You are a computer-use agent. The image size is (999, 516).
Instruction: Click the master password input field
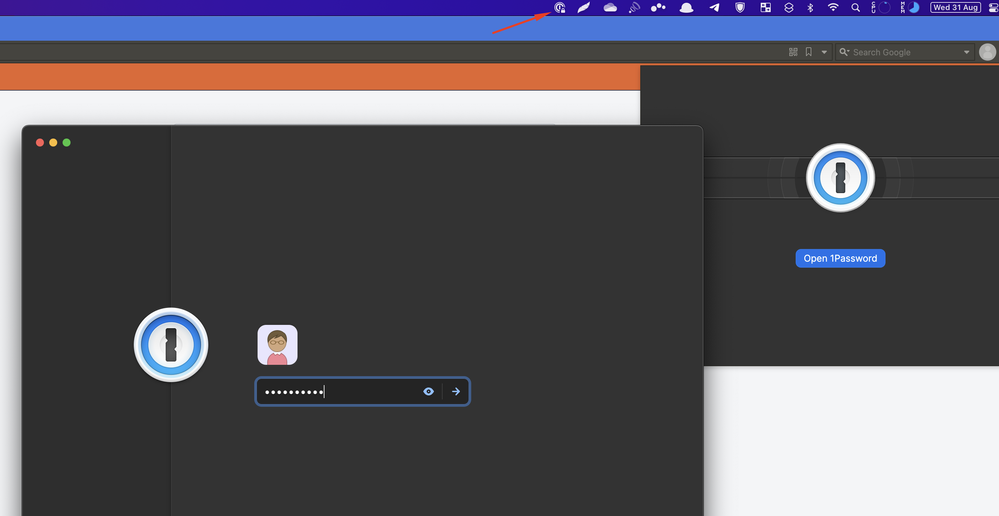pyautogui.click(x=340, y=392)
